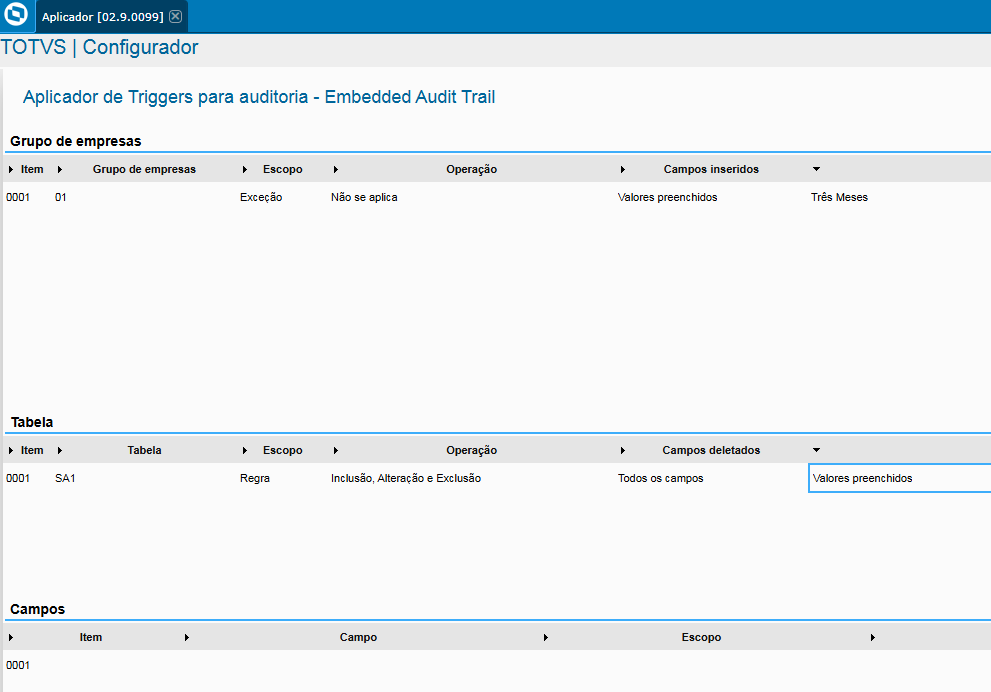Select item 0001 in Grupo de empresas grid
Screen dimensions: 991x692
(18, 197)
